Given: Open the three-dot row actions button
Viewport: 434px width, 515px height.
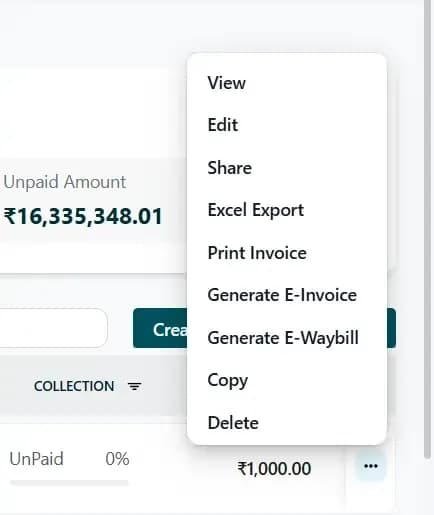Looking at the screenshot, I should coord(371,466).
